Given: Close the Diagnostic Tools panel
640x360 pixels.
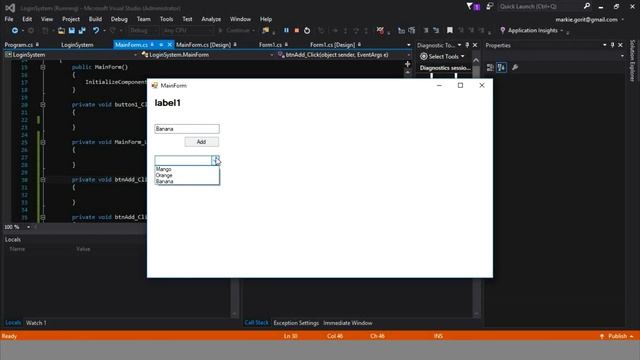Looking at the screenshot, I should click(x=475, y=45).
